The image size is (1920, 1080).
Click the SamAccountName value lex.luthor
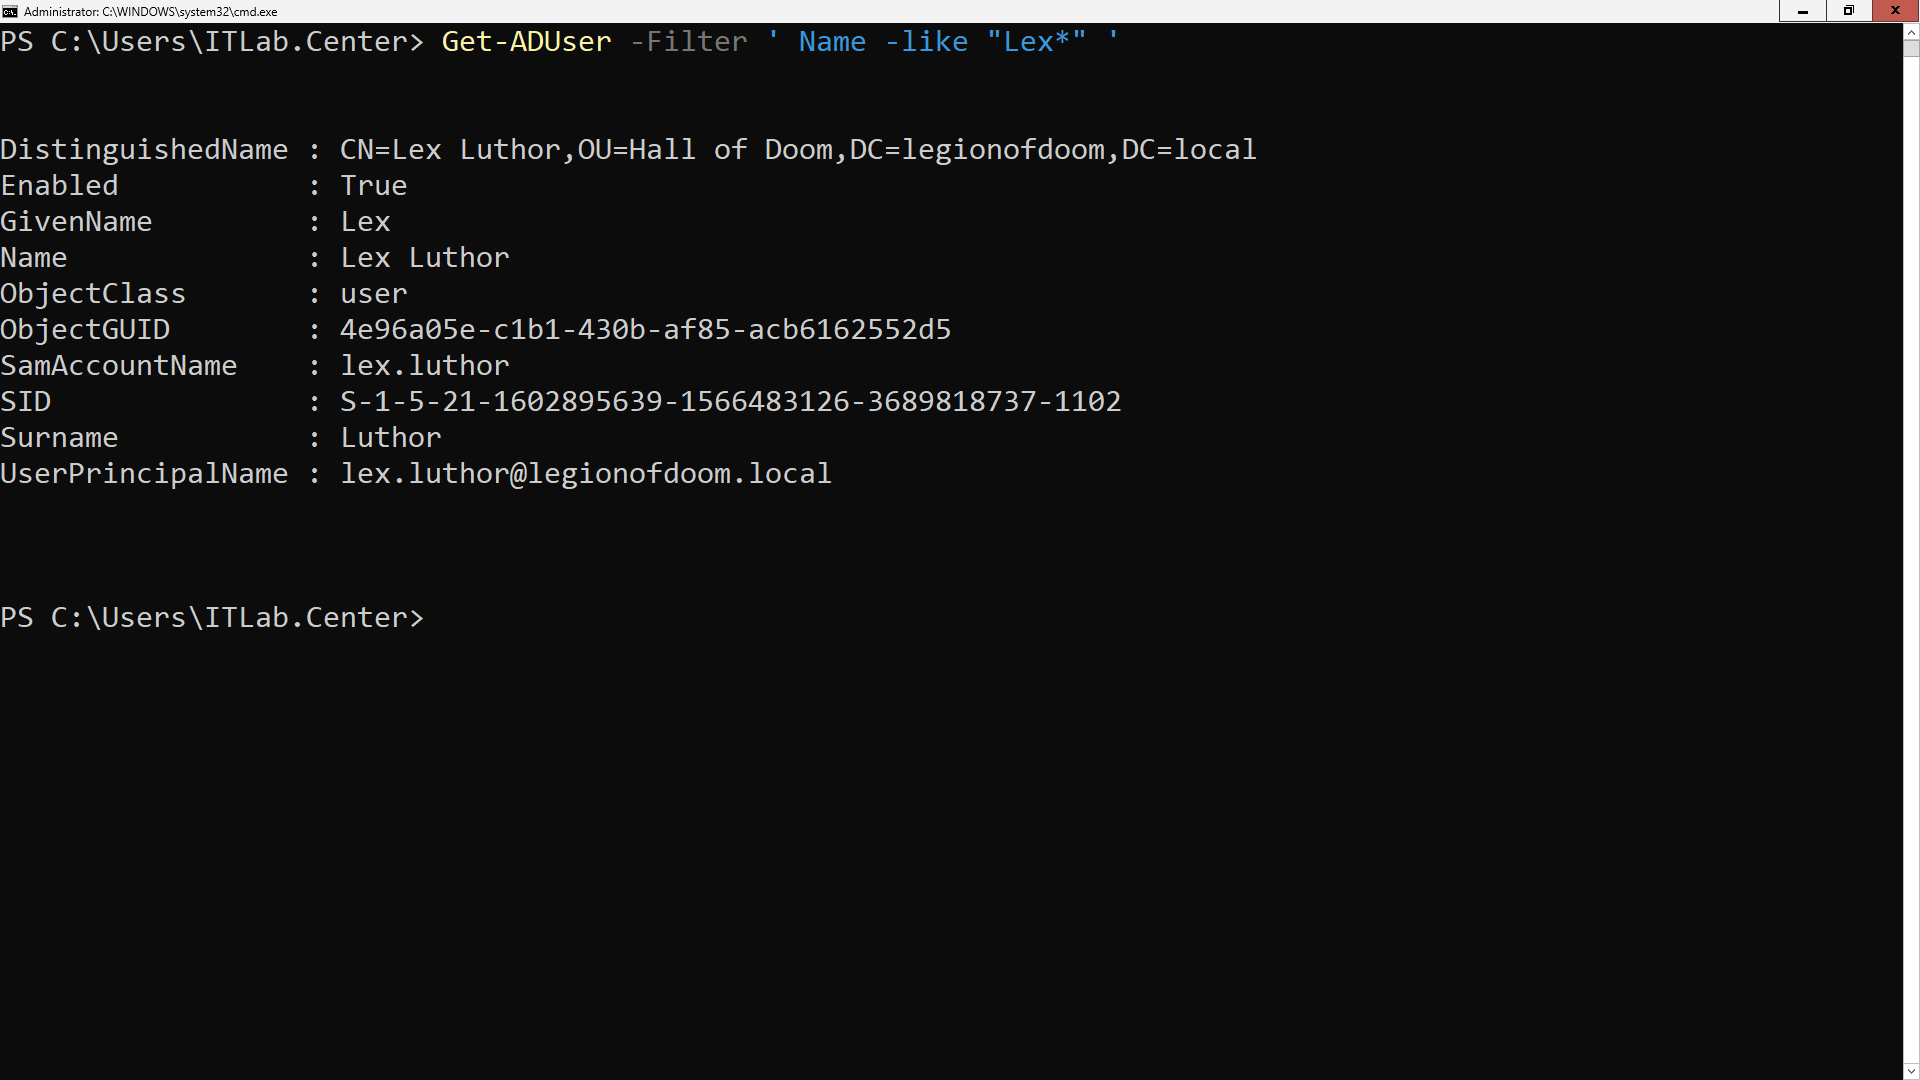tap(425, 366)
